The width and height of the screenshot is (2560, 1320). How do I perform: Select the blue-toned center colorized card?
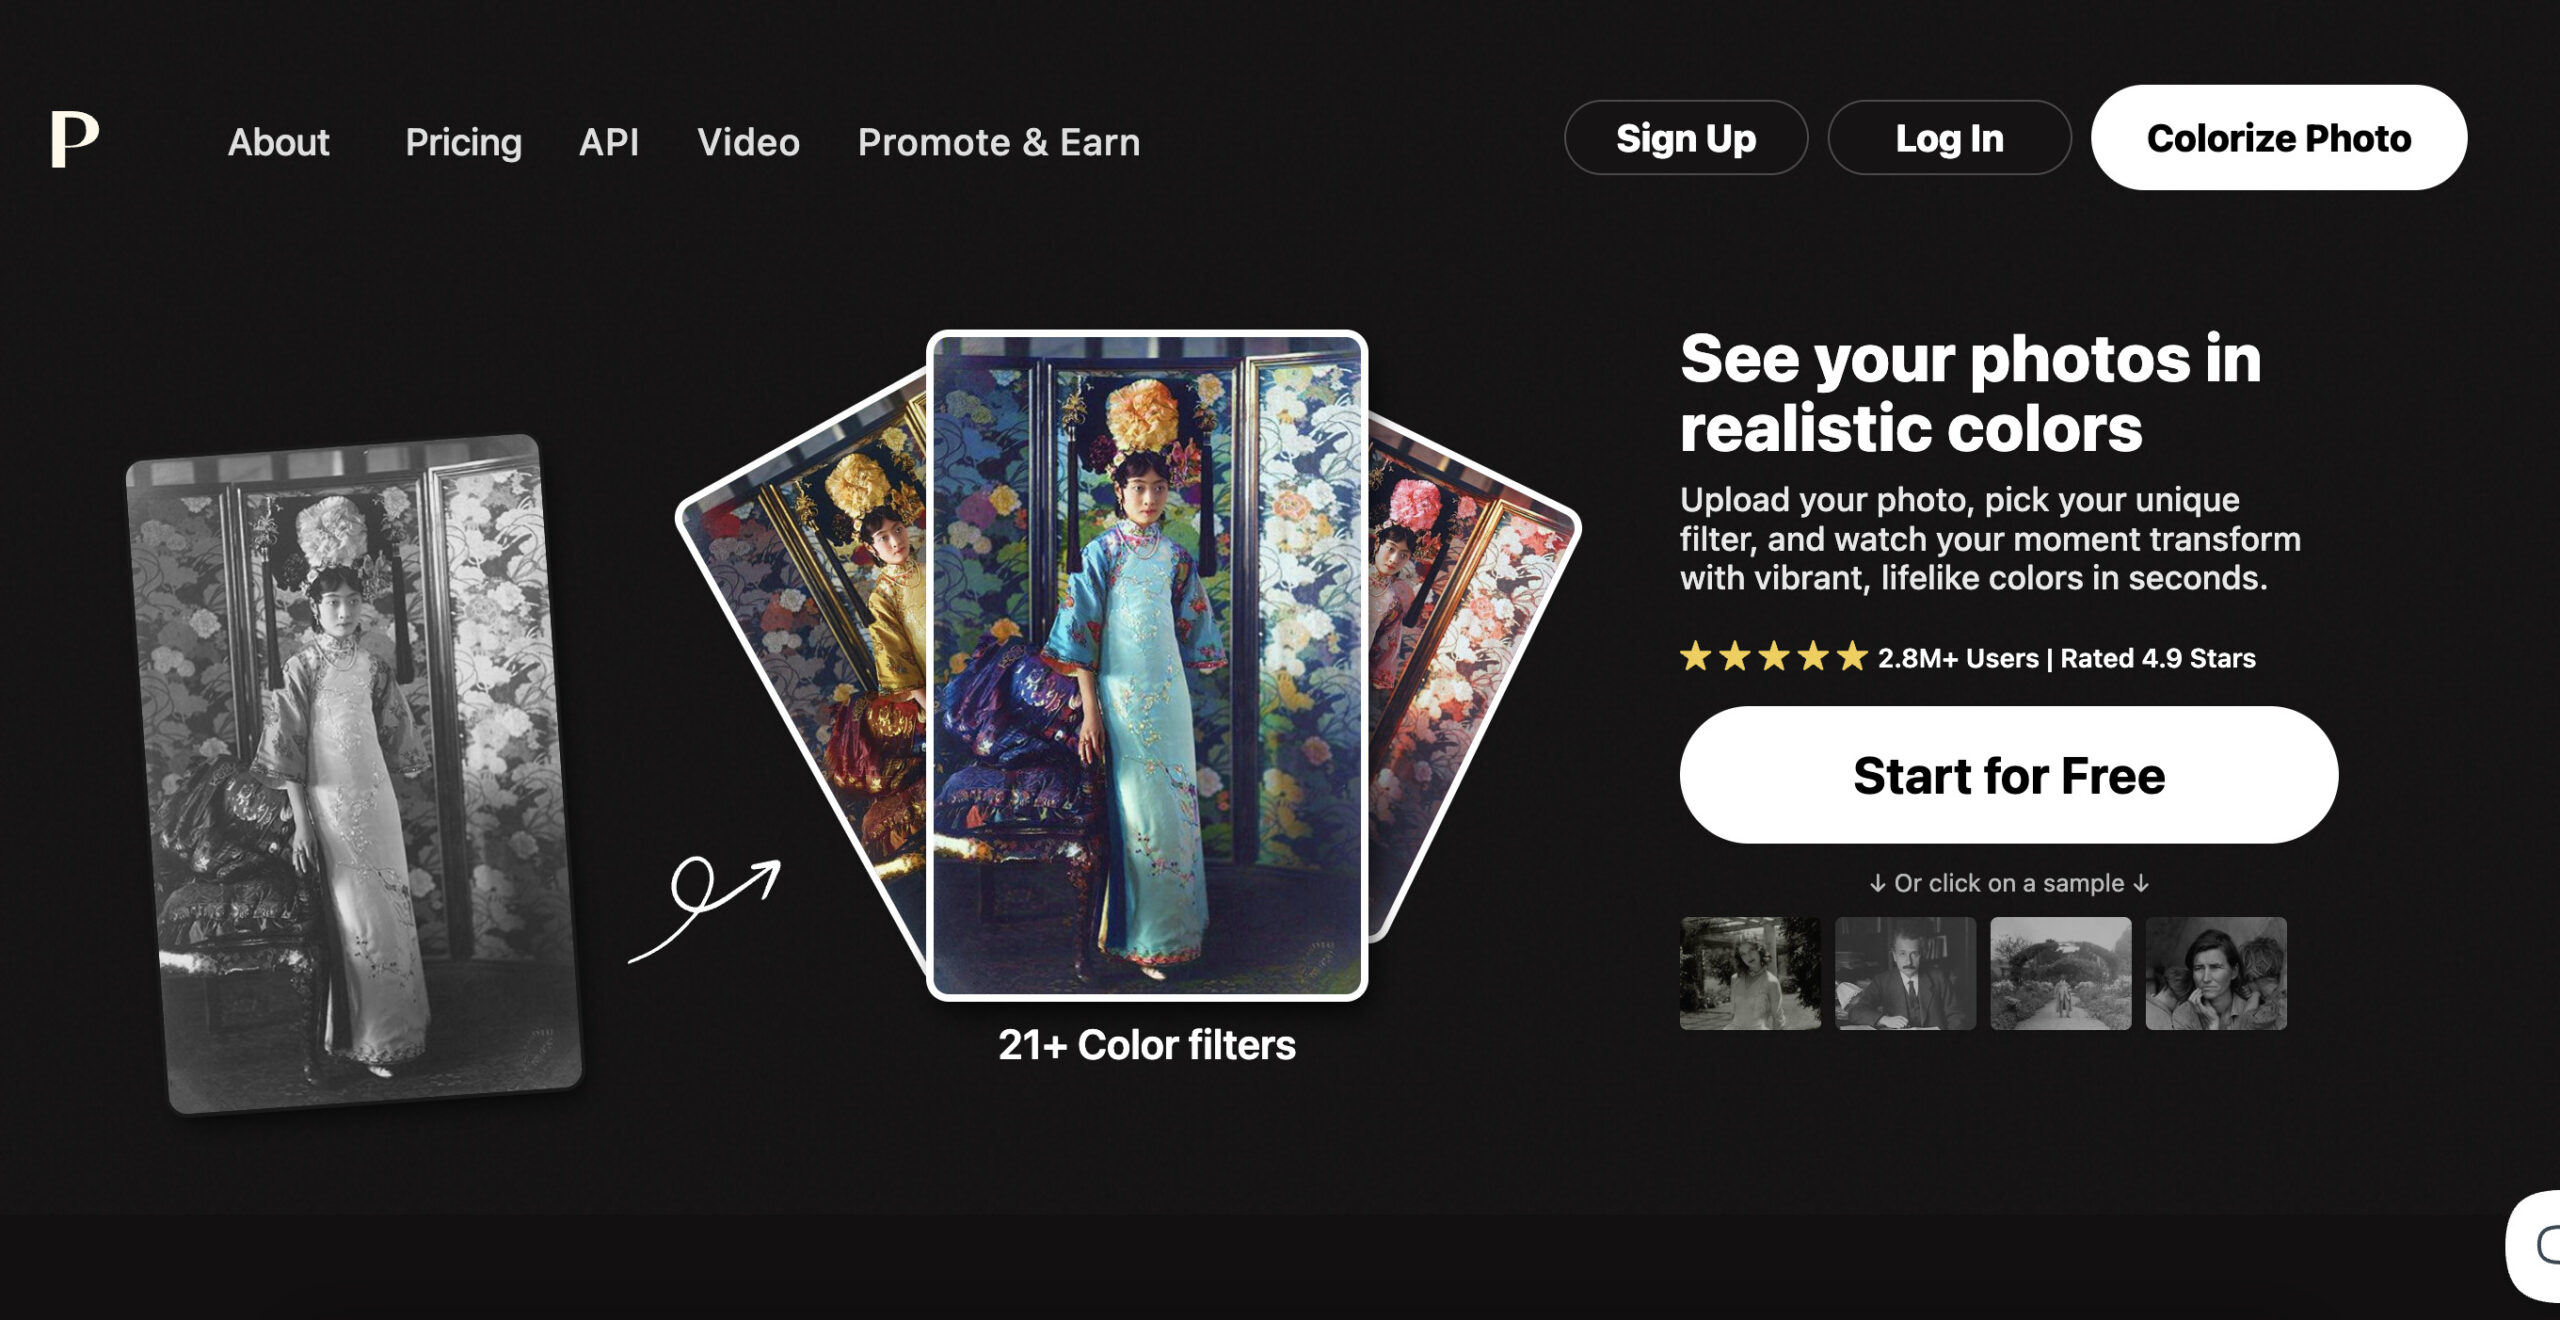1147,665
